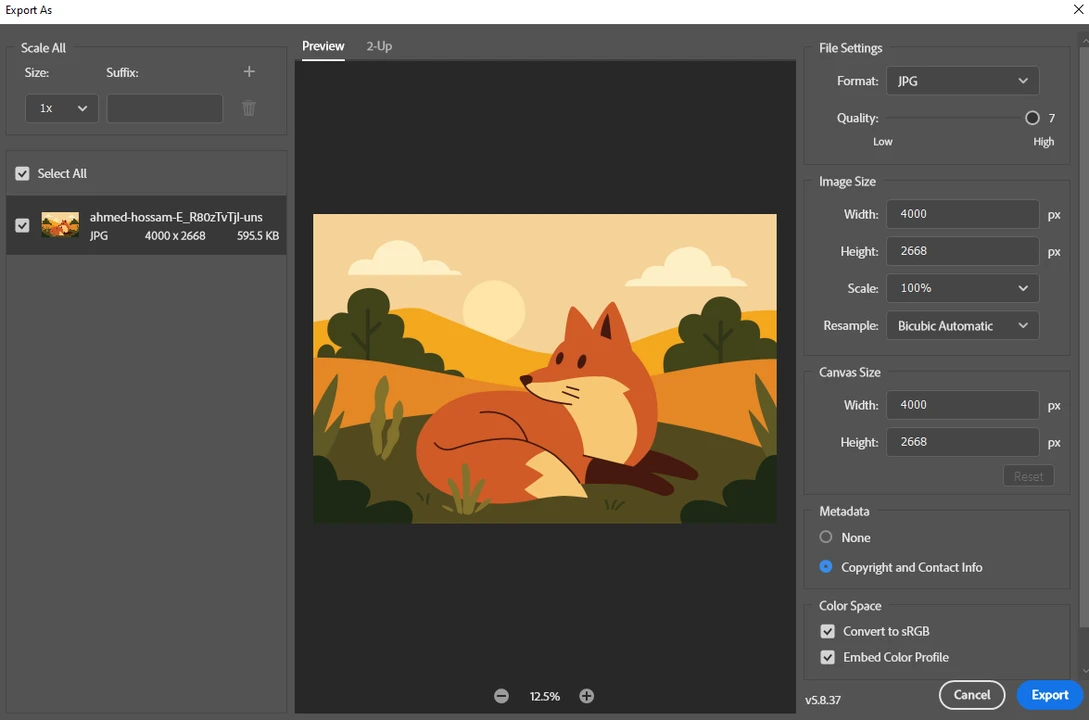Screen dimensions: 1089x720
Task: Zoom out the preview with minus icon
Action: pos(501,696)
